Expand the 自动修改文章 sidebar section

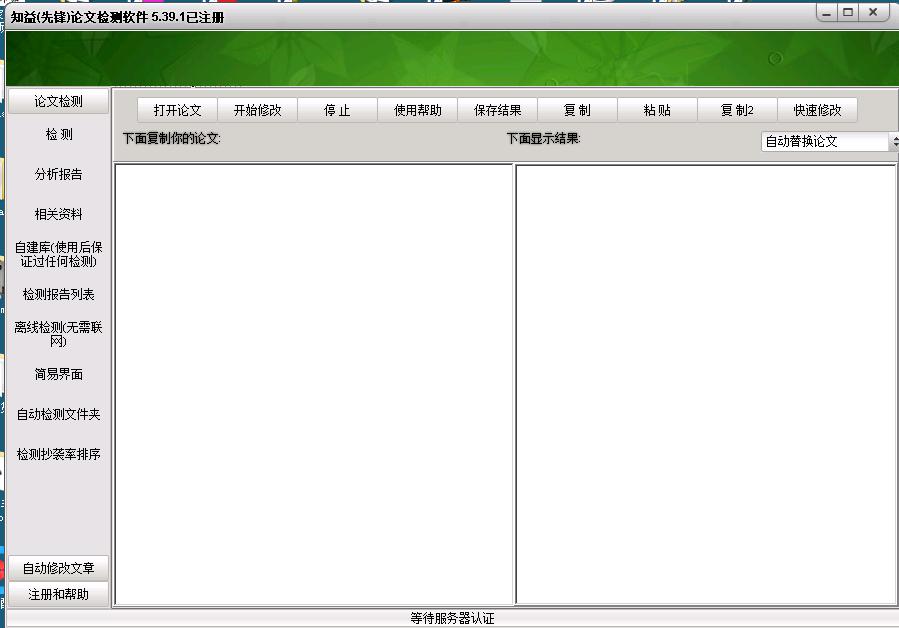click(x=58, y=568)
